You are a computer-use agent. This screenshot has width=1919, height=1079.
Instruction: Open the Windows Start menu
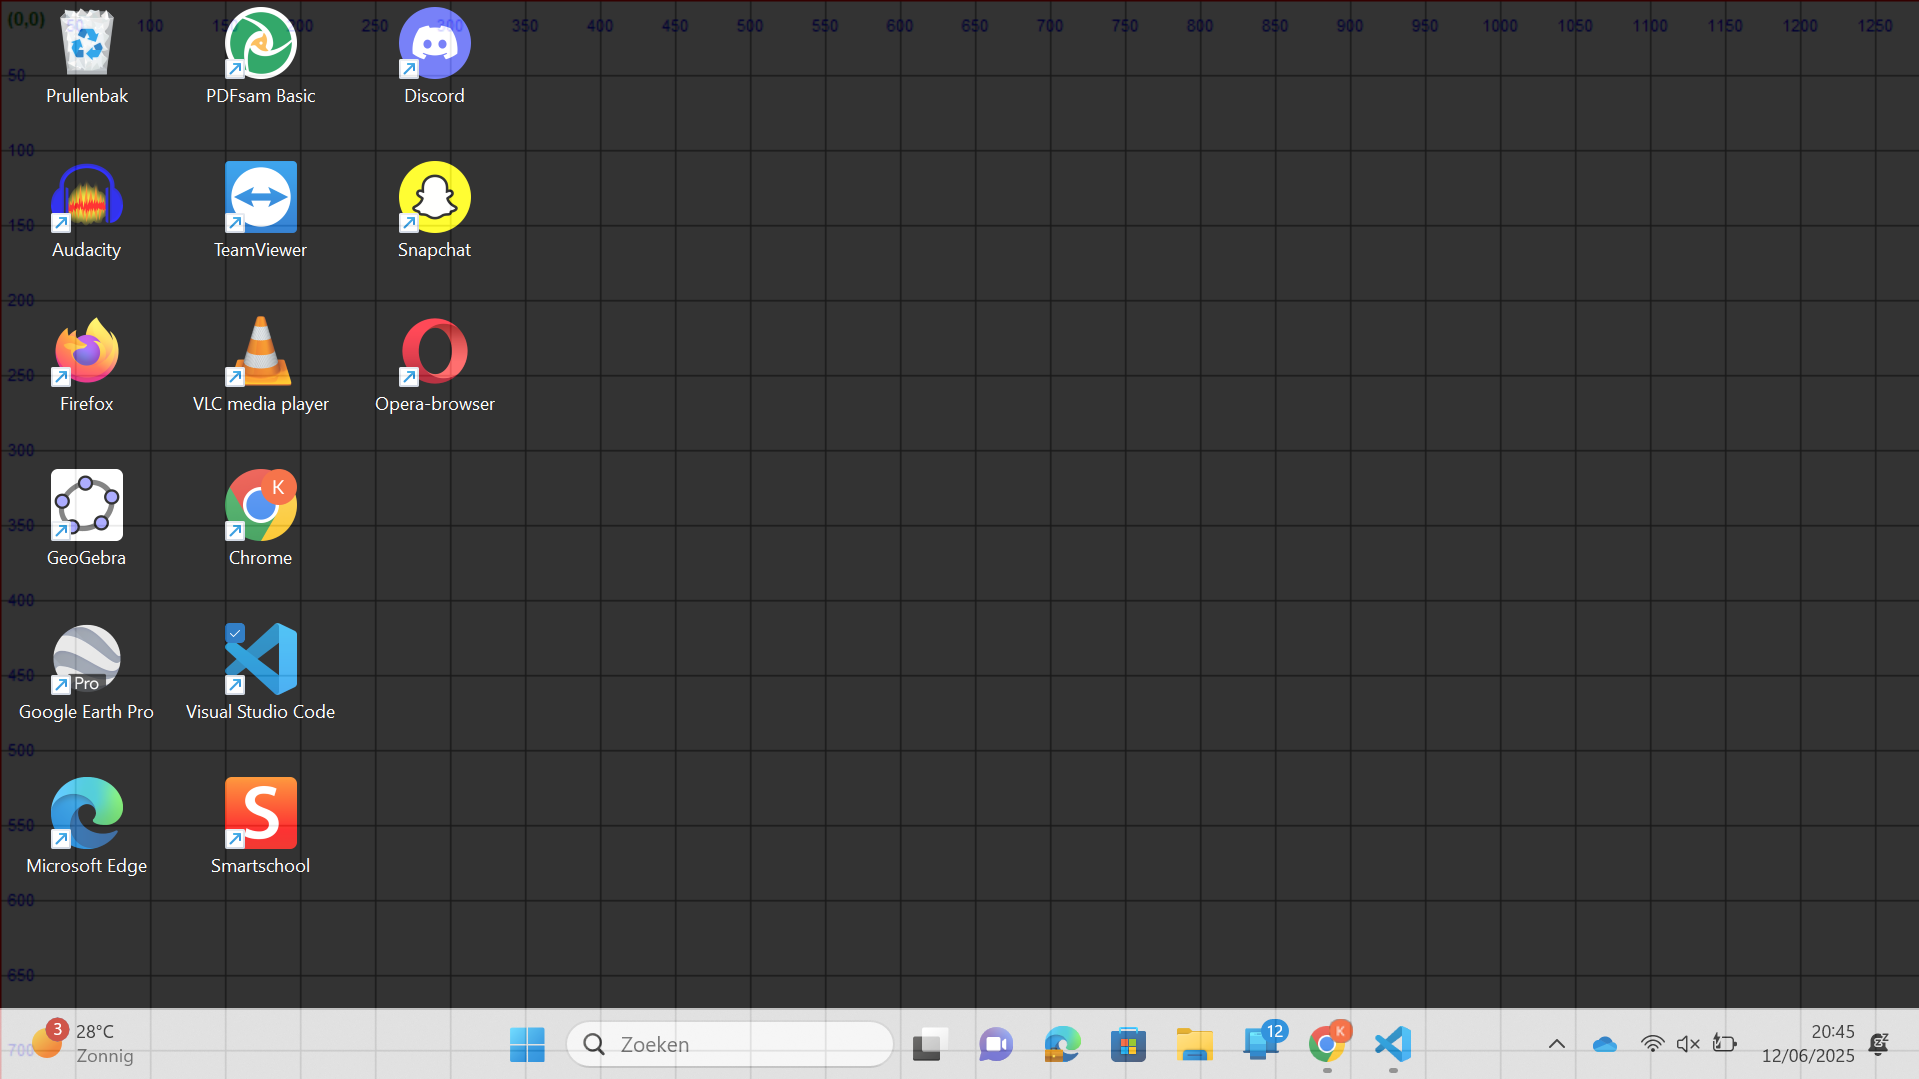click(527, 1045)
